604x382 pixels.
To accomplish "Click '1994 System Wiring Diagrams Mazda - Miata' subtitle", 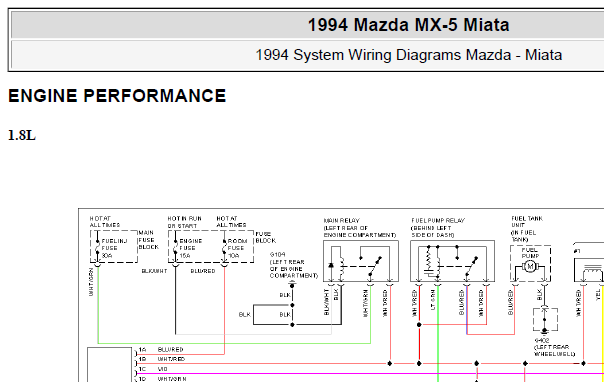I will click(408, 55).
